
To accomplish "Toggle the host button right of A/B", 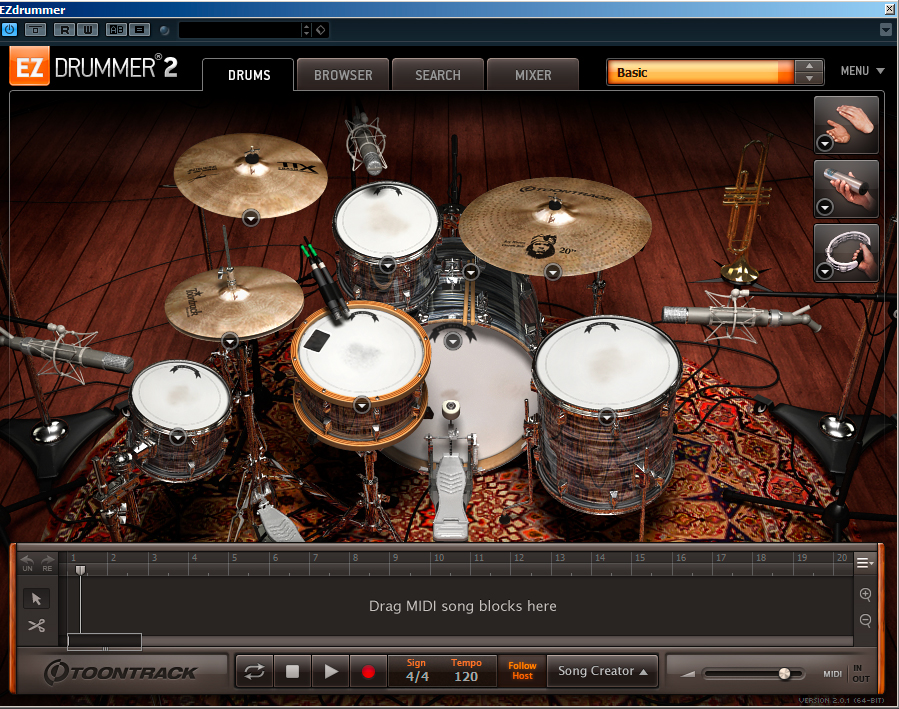I will 139,30.
